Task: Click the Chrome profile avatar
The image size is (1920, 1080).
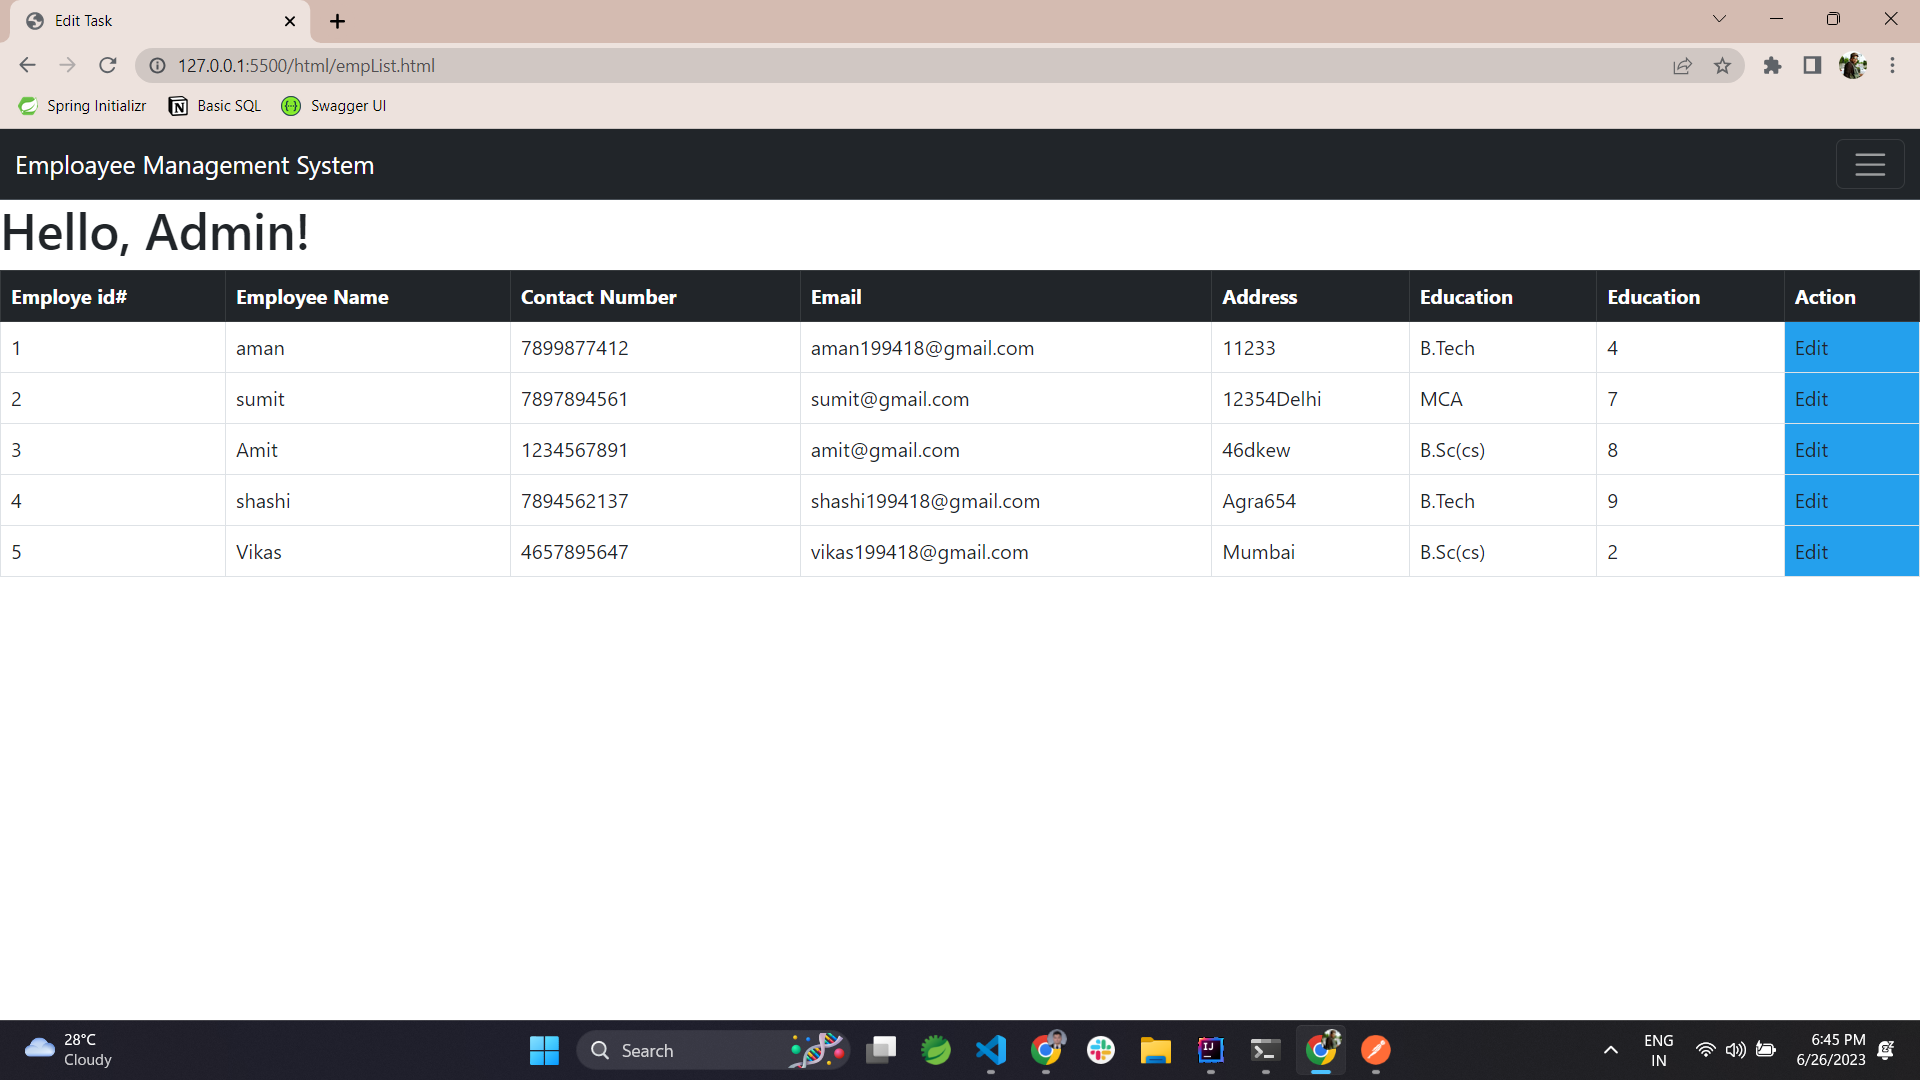Action: pyautogui.click(x=1854, y=65)
